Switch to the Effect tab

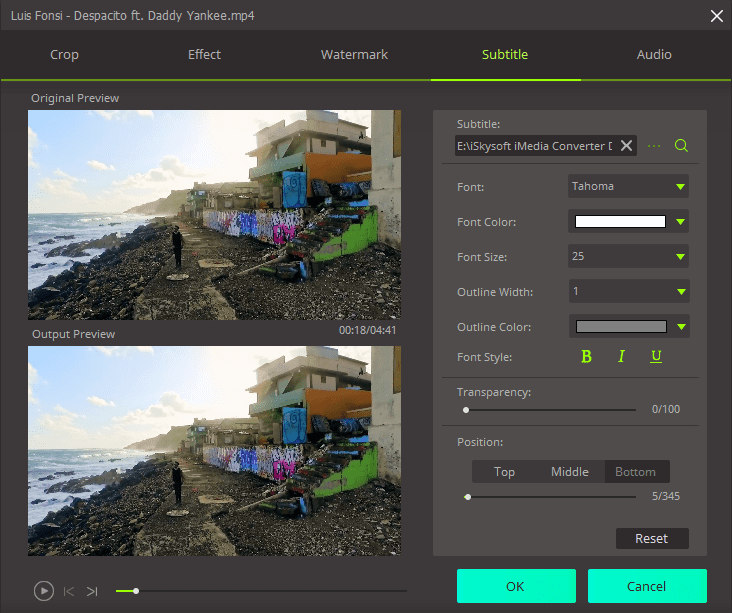coord(204,55)
